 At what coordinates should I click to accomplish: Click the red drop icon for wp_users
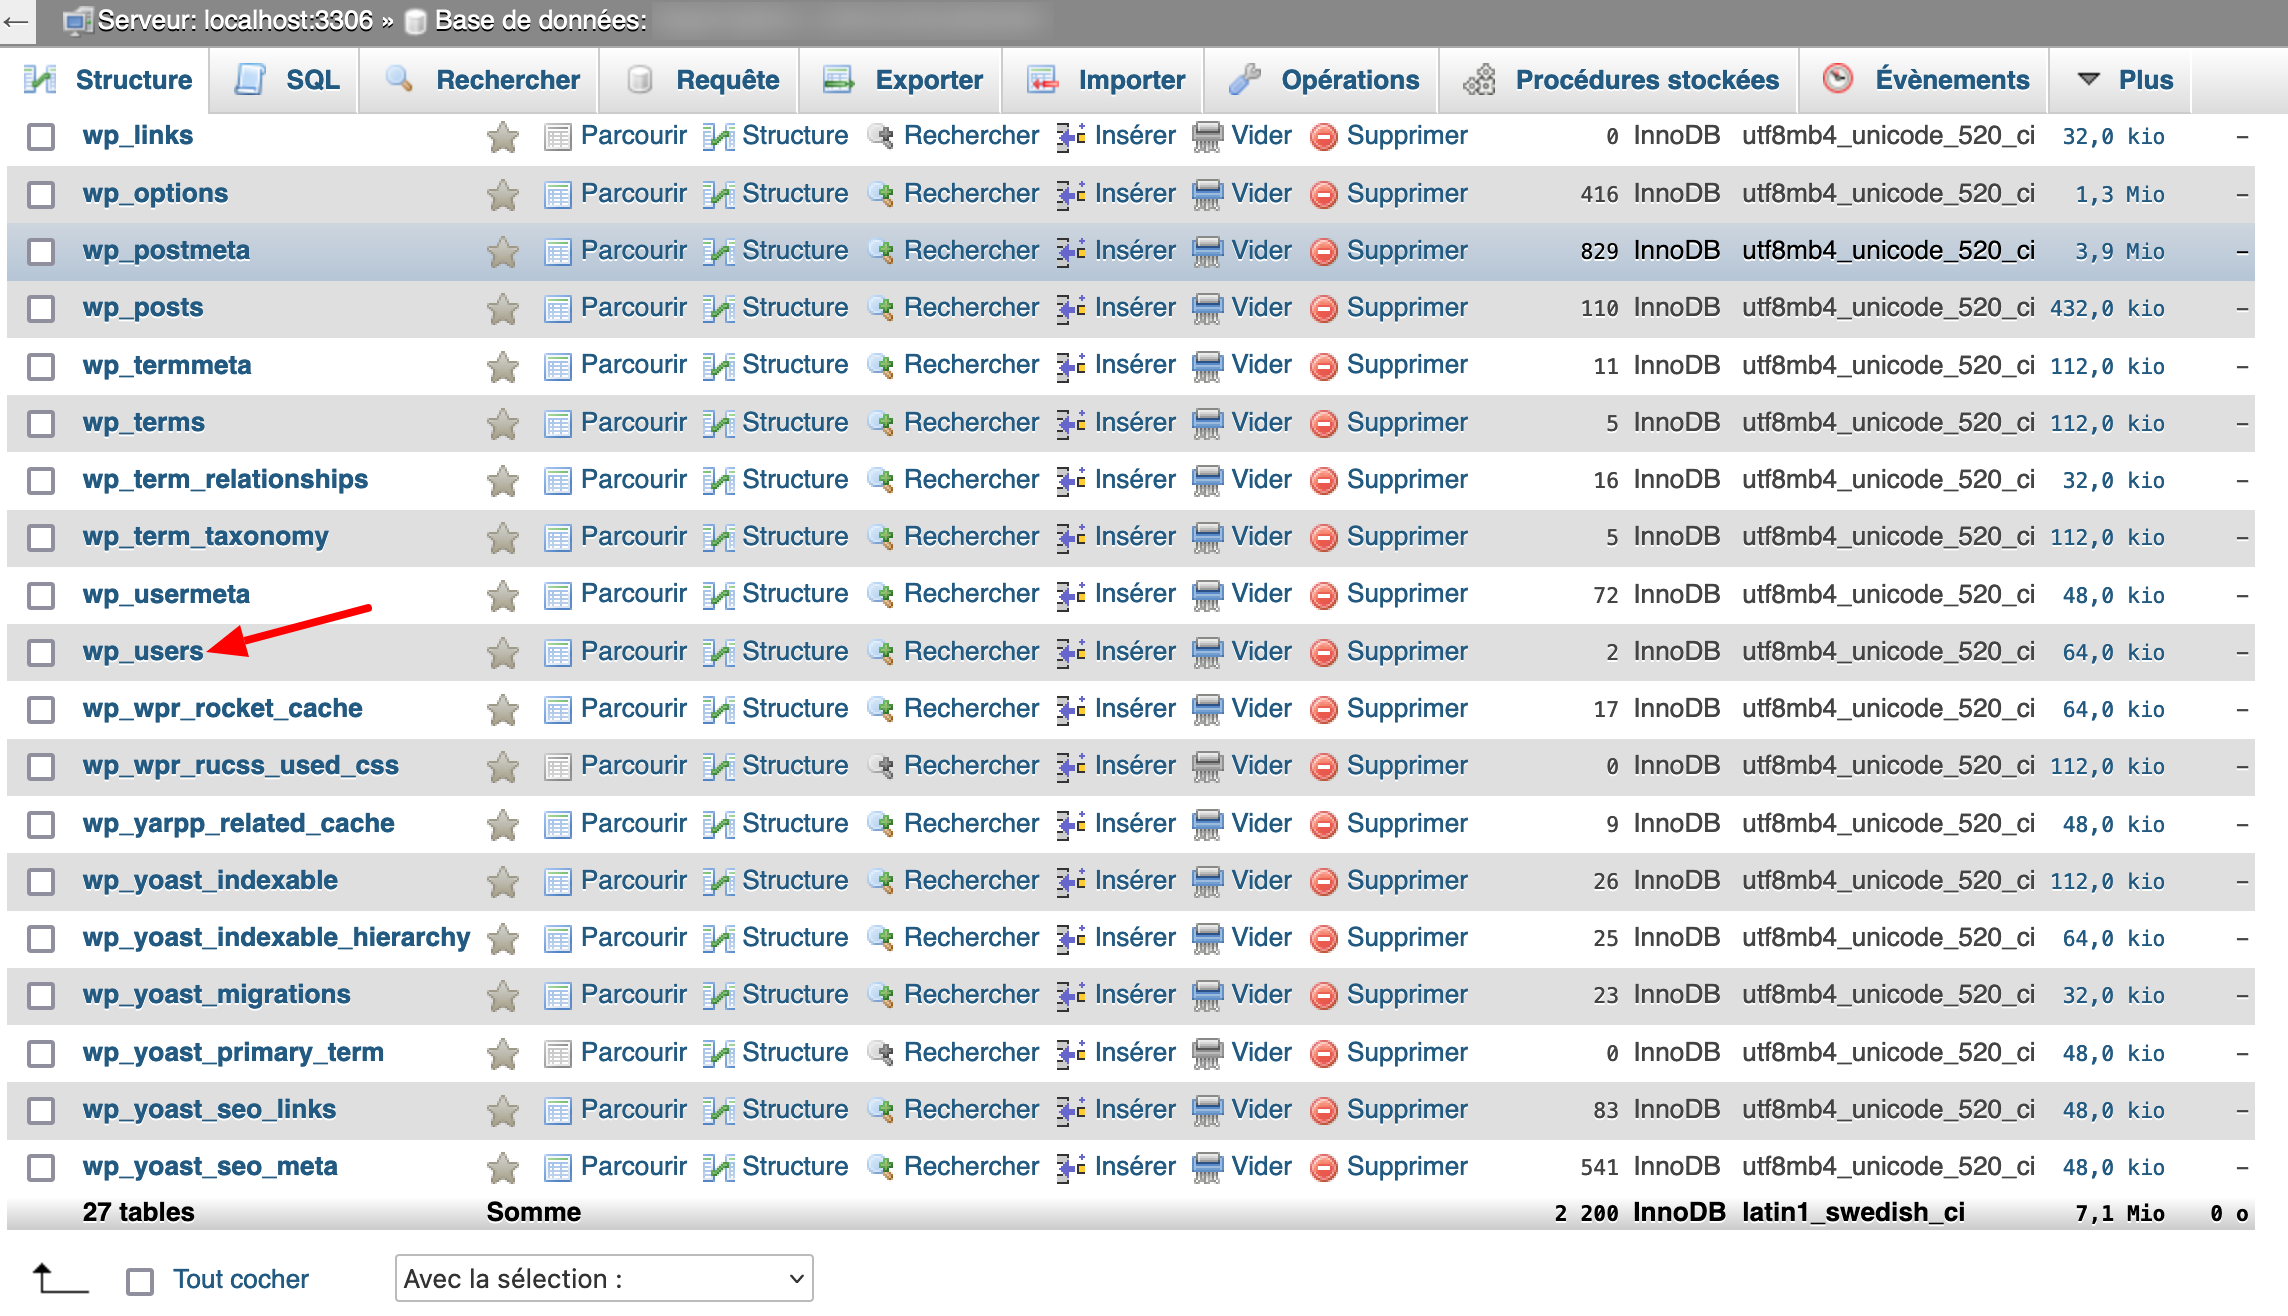[x=1324, y=653]
